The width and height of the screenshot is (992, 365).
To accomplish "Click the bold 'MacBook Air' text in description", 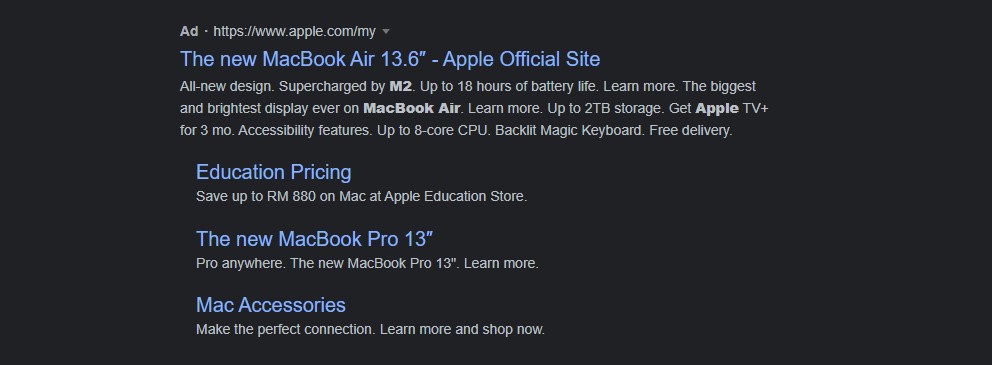I will tap(411, 108).
